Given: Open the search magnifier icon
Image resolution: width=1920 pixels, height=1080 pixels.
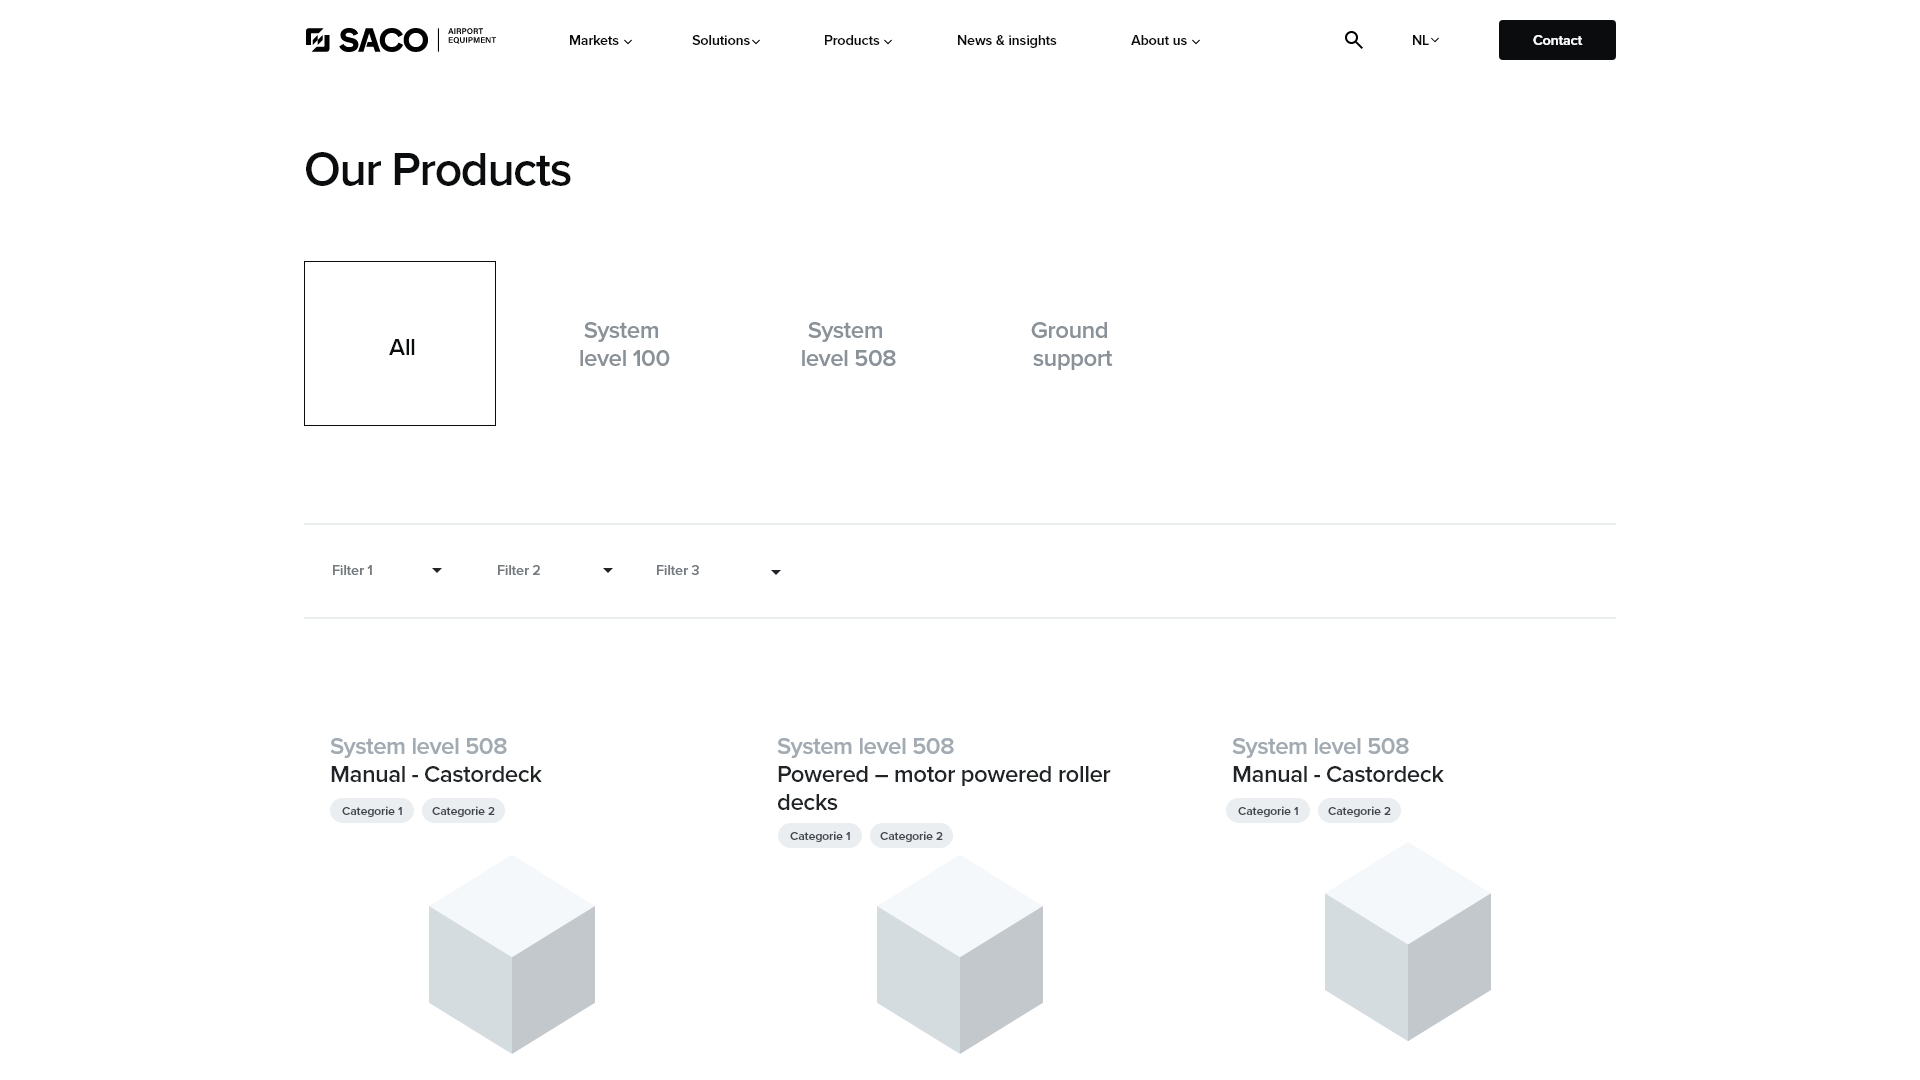Looking at the screenshot, I should (1354, 40).
